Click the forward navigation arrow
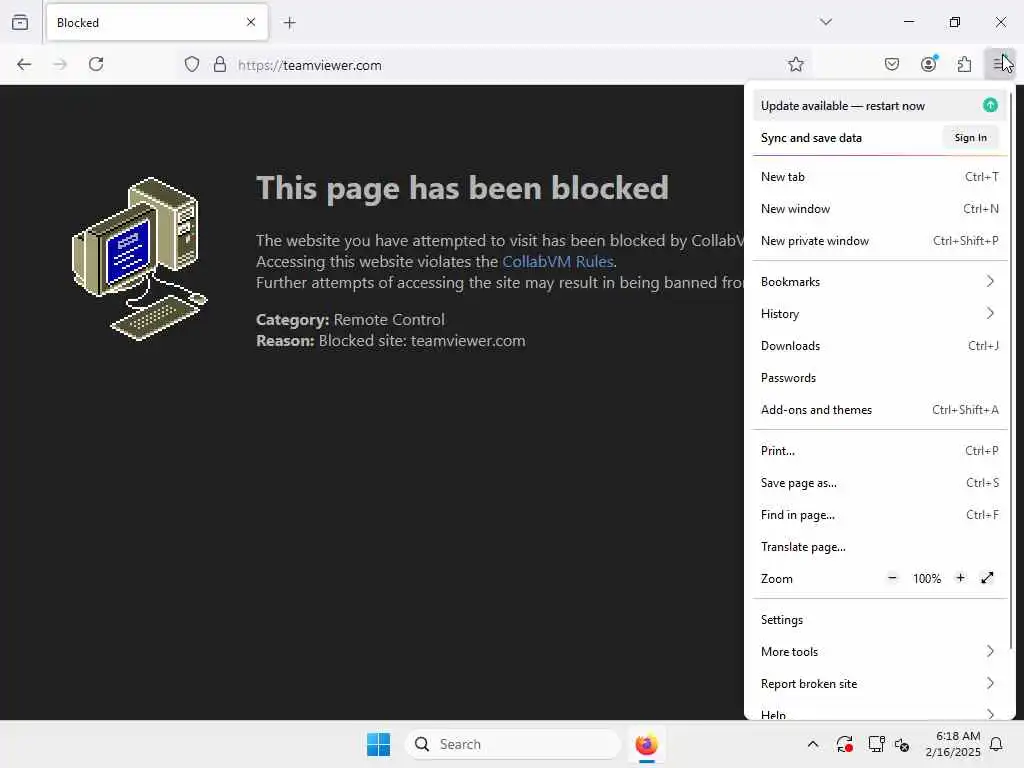This screenshot has width=1024, height=768. tap(60, 64)
